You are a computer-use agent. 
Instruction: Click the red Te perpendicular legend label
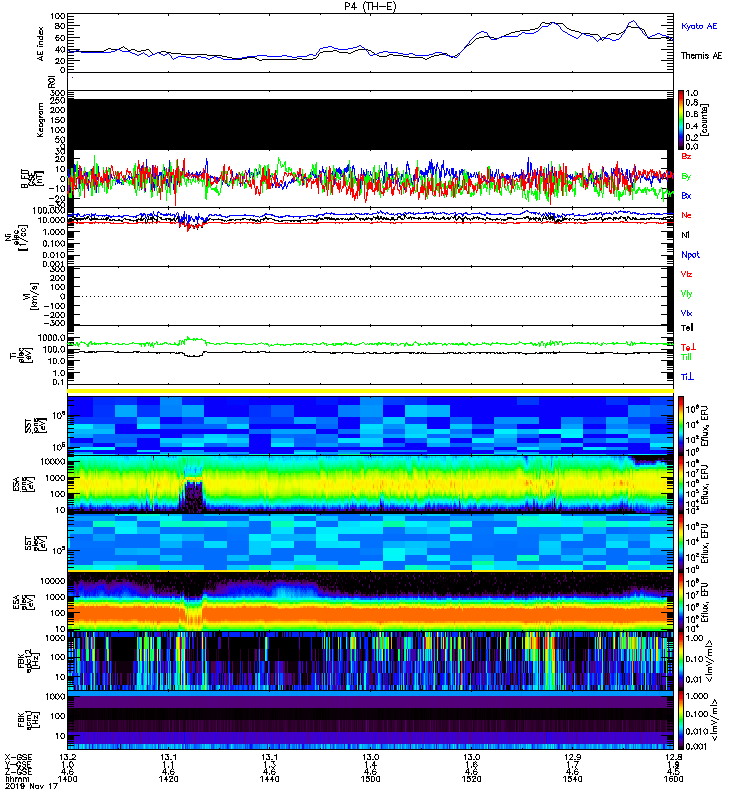coord(688,347)
